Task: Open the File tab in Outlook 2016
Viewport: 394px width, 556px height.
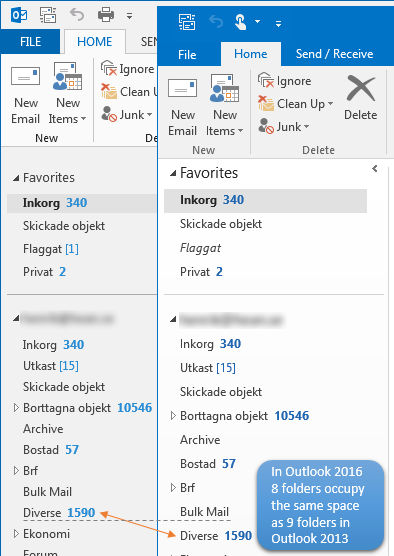Action: click(x=187, y=54)
